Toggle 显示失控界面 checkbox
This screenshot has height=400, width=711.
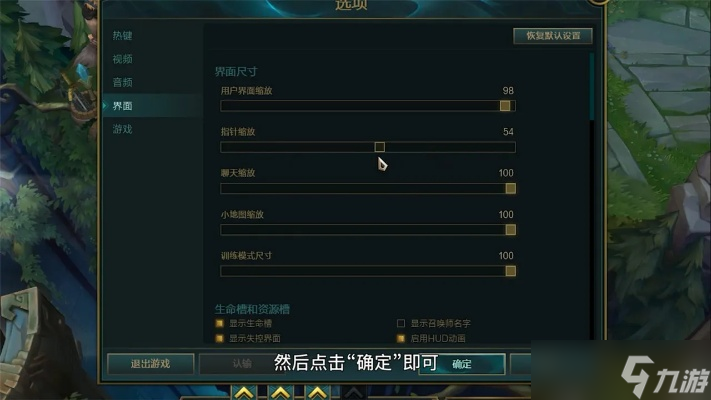coord(219,338)
